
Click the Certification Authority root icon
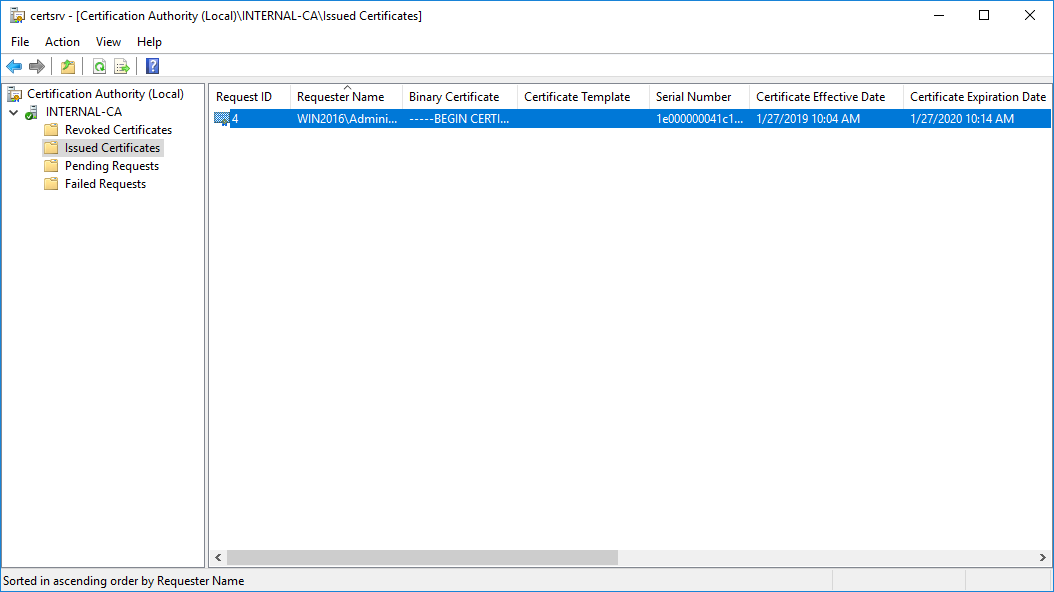(15, 94)
